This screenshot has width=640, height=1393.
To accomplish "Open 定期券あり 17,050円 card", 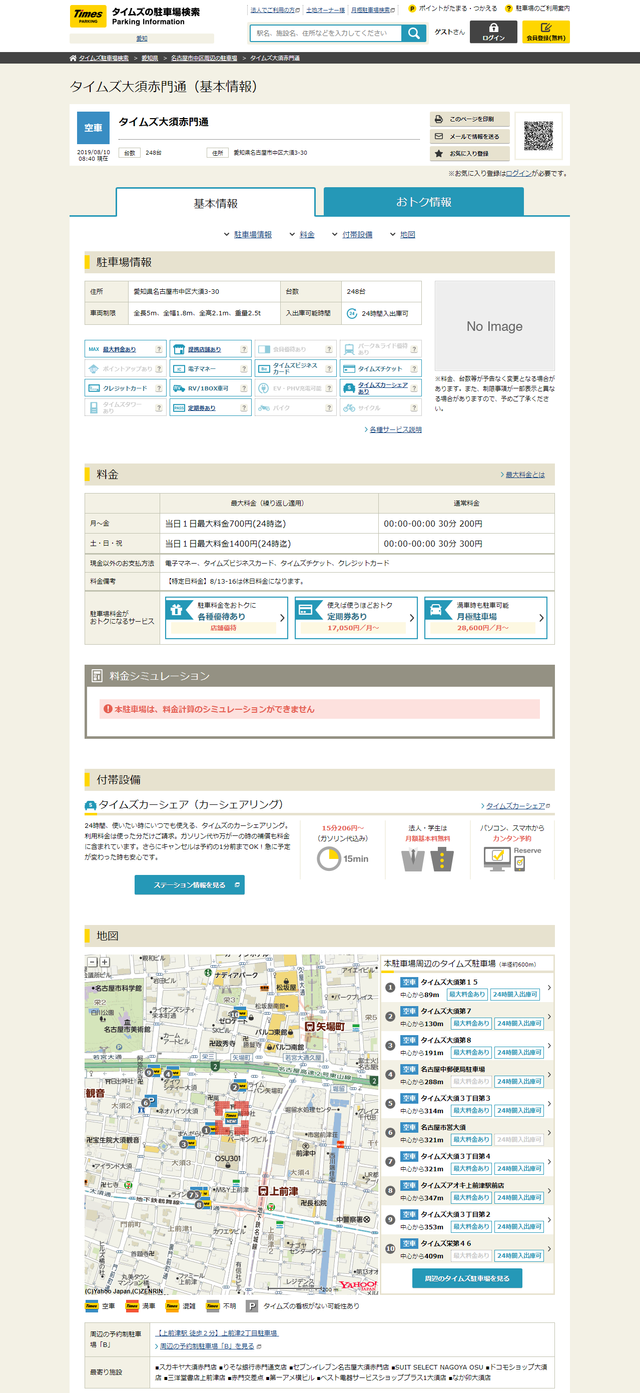I will (356, 618).
